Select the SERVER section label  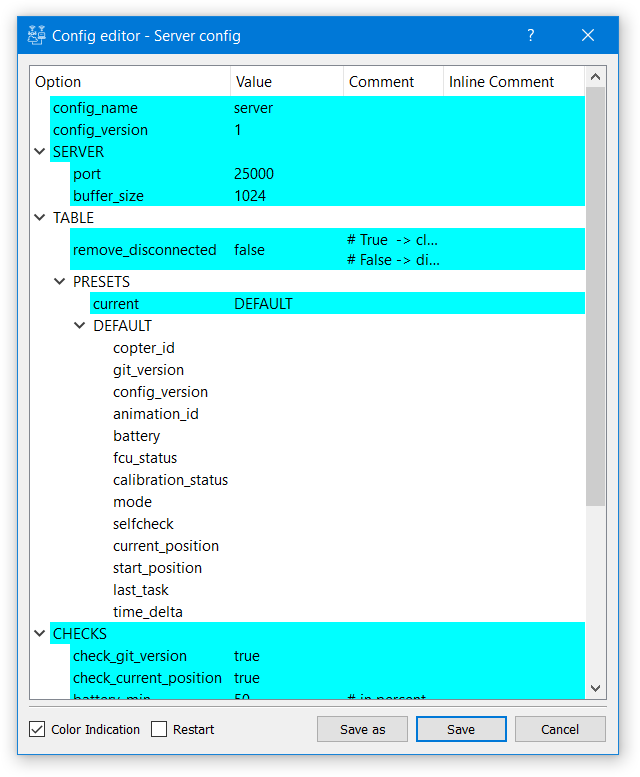pos(78,151)
